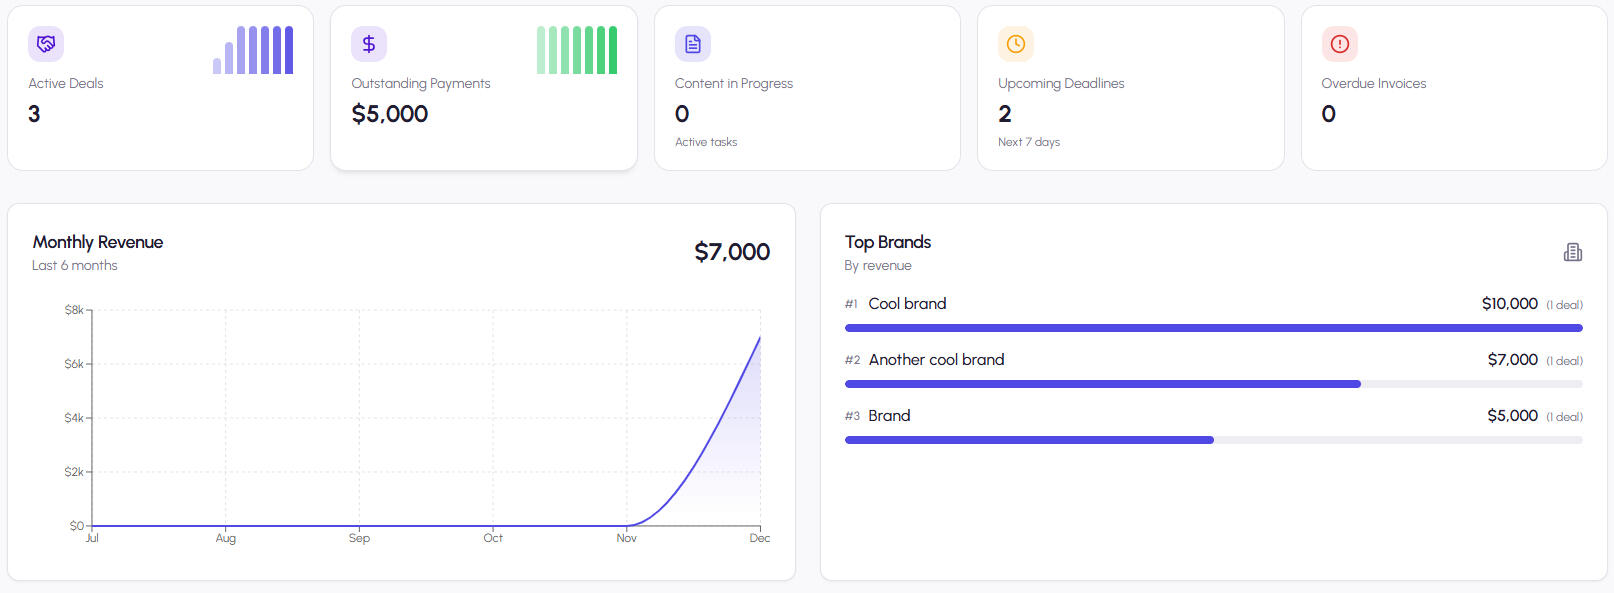Click the purple bar chart in Active Deals
Screen dimensions: 1614x593
point(253,50)
